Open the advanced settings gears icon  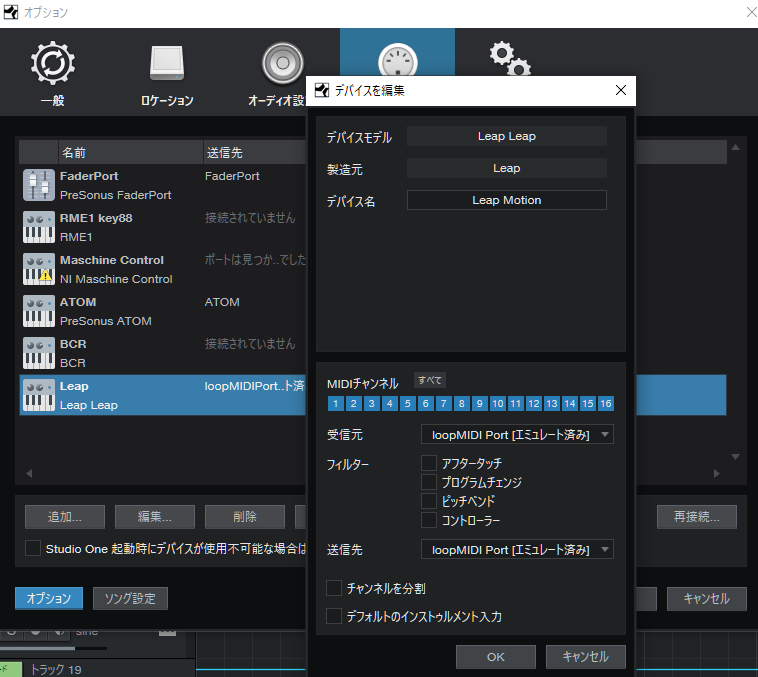pyautogui.click(x=510, y=59)
